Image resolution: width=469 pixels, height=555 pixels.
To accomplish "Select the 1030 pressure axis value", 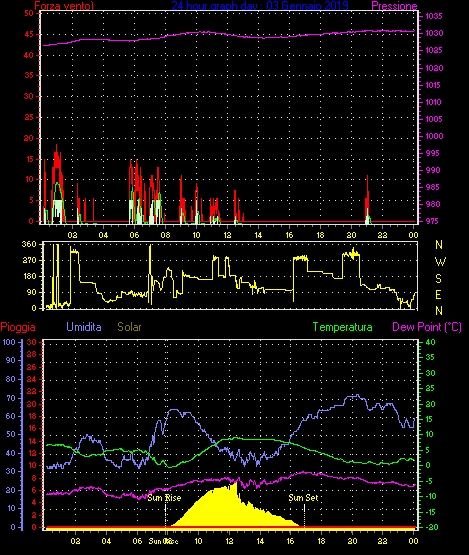I will coord(434,33).
